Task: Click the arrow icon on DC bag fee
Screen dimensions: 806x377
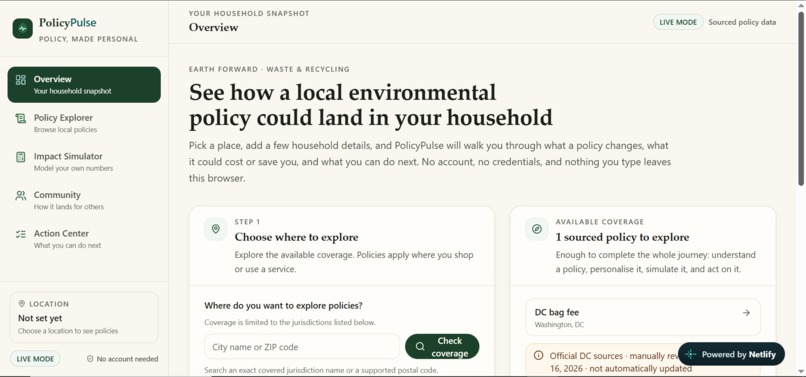Action: (746, 313)
